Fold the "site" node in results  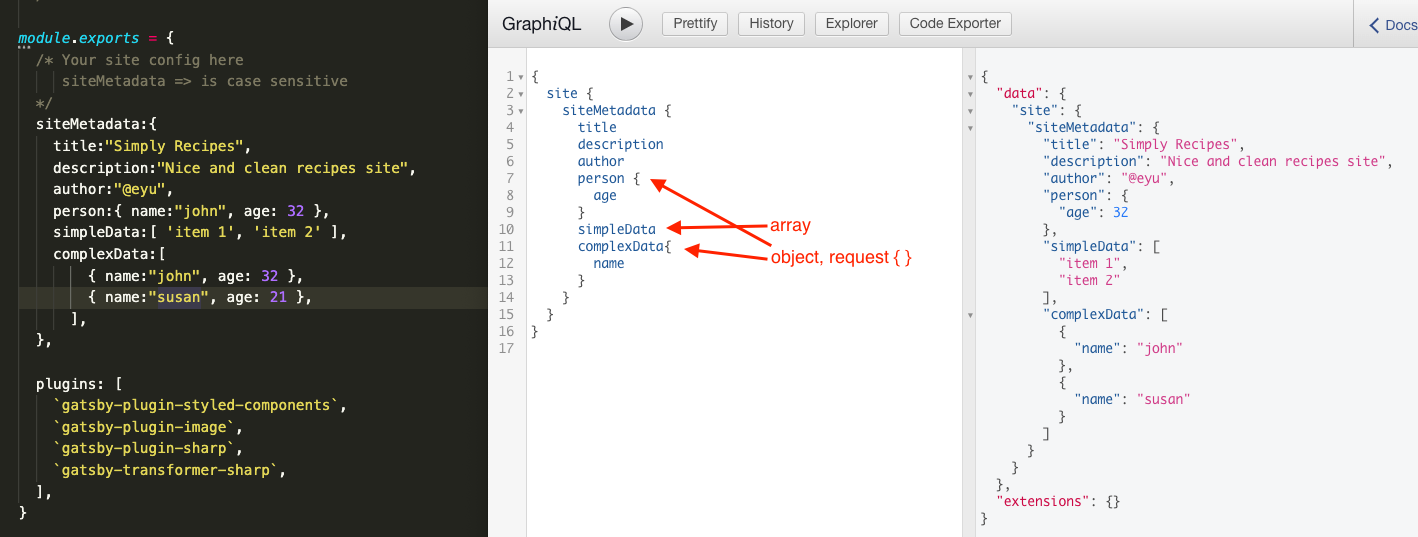click(970, 111)
